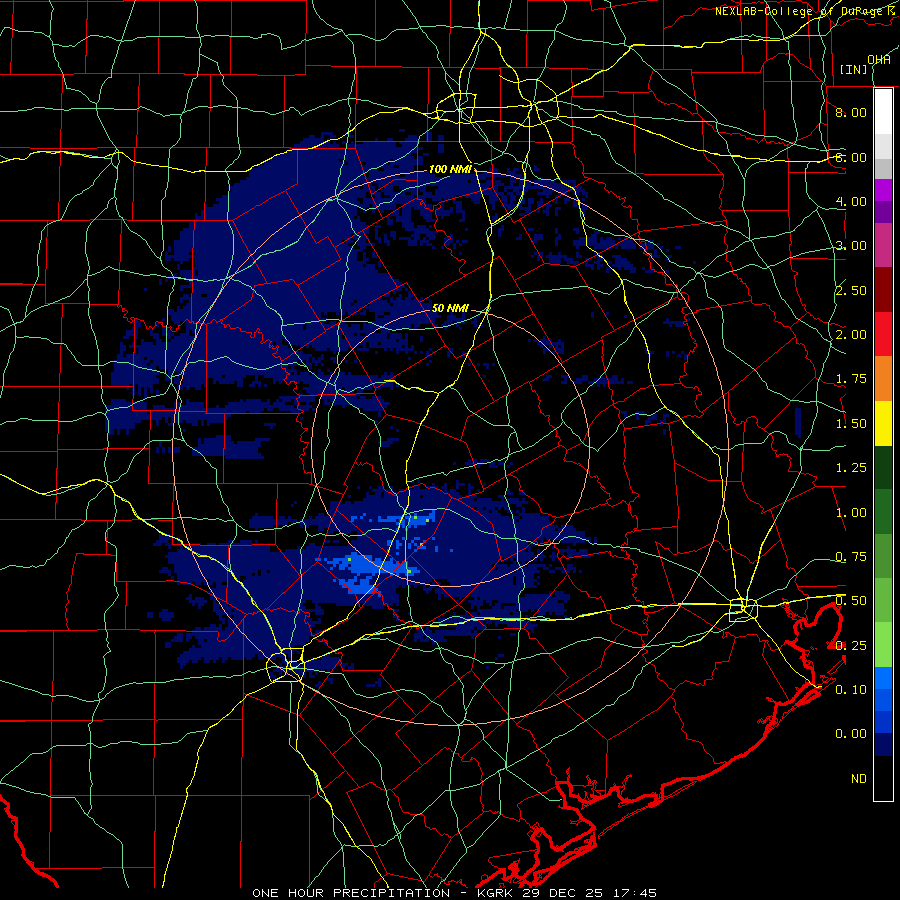This screenshot has width=900, height=900.
Task: Select the 8.00 legend value
Action: [x=851, y=112]
